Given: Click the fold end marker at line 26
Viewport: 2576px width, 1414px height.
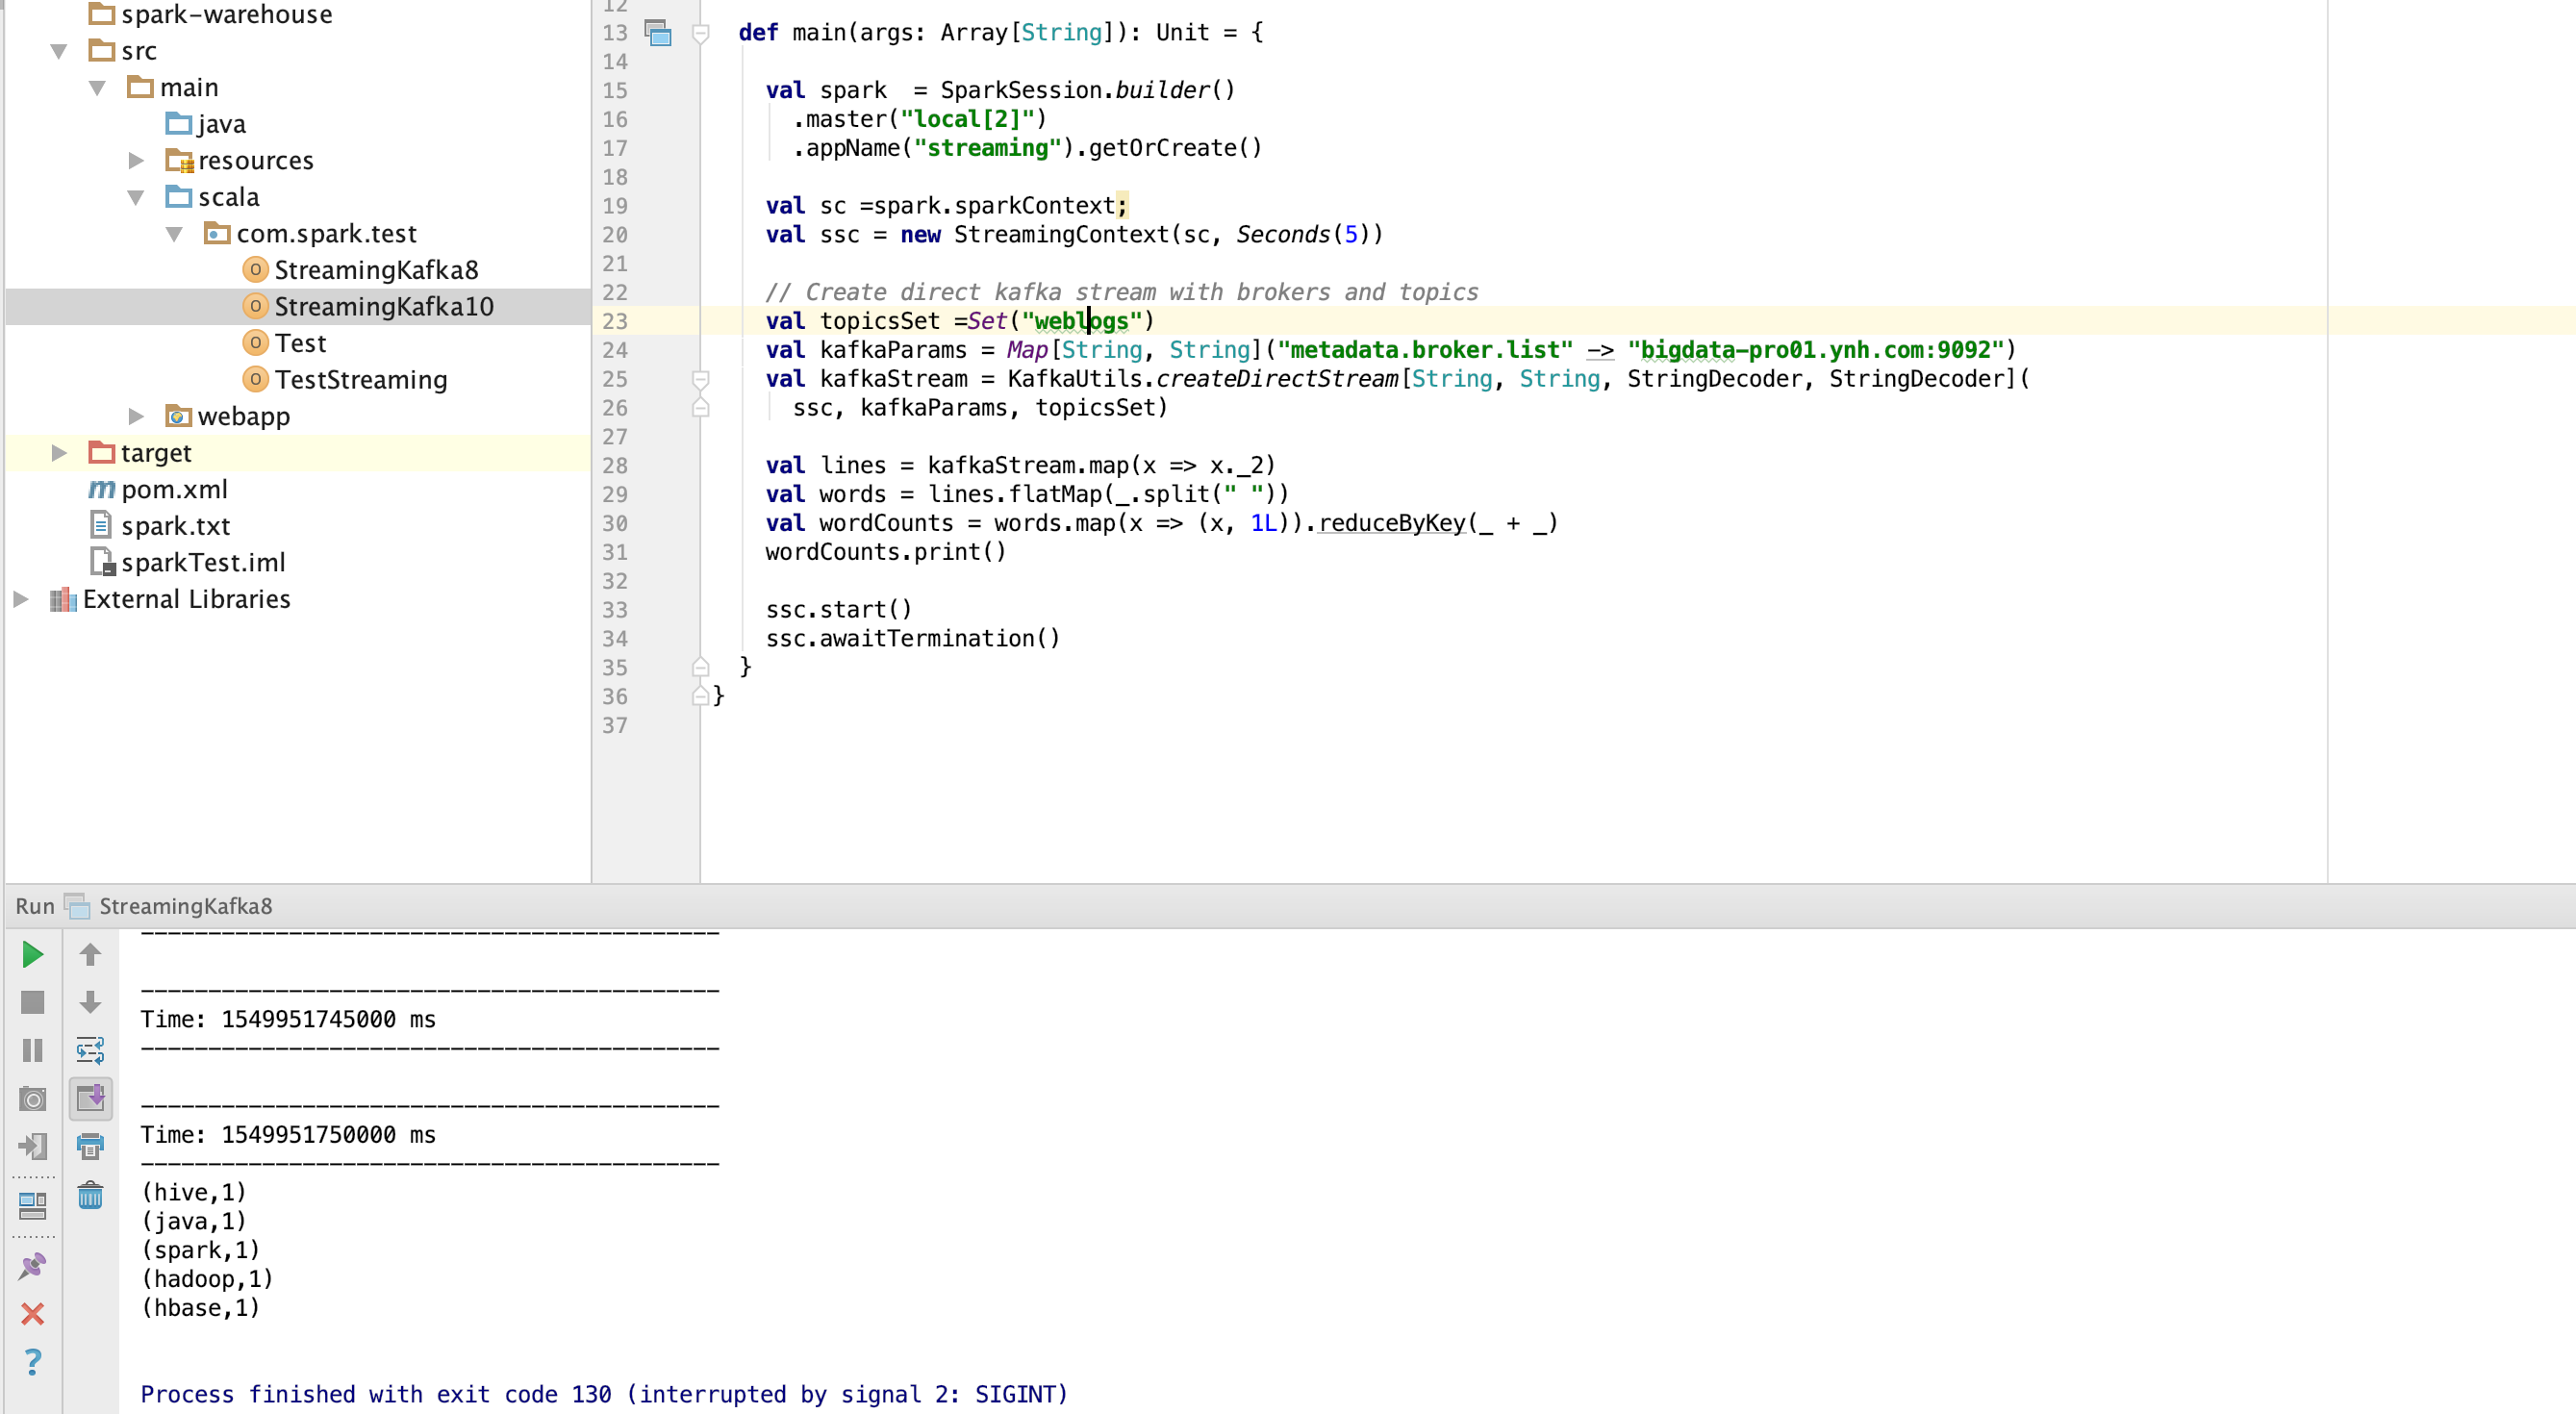Looking at the screenshot, I should coord(701,408).
